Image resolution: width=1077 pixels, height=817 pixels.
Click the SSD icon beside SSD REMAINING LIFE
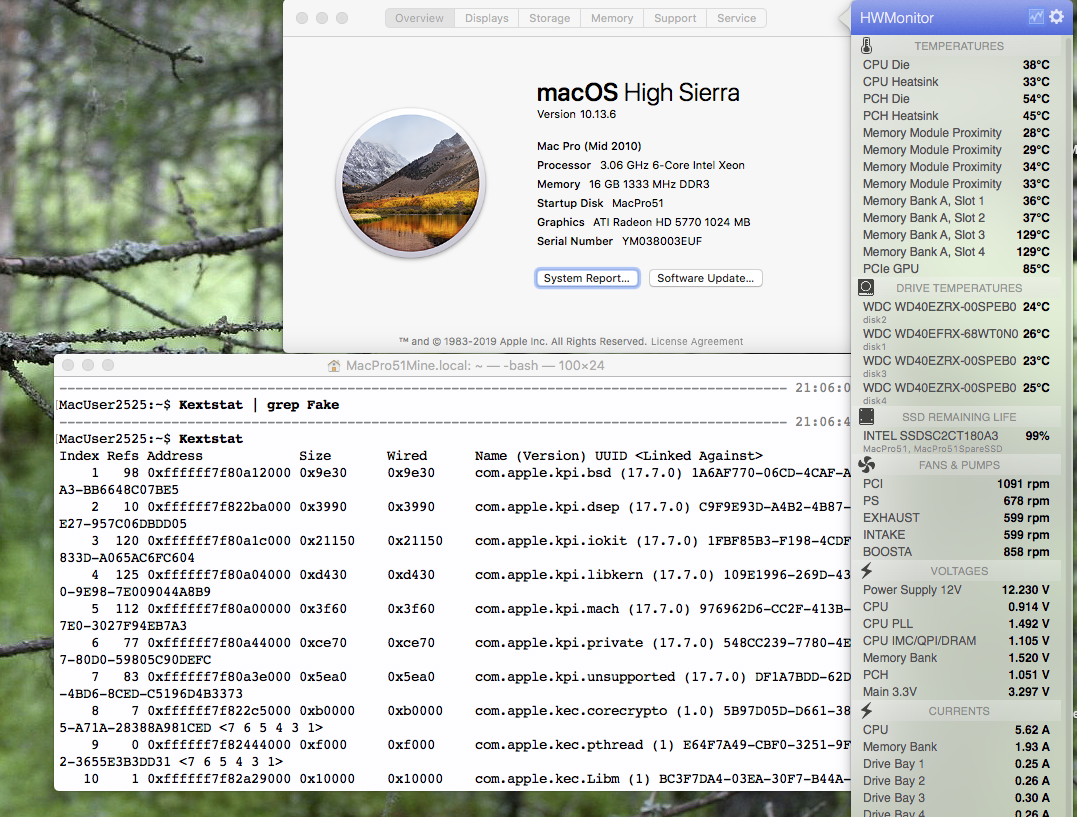tap(867, 416)
